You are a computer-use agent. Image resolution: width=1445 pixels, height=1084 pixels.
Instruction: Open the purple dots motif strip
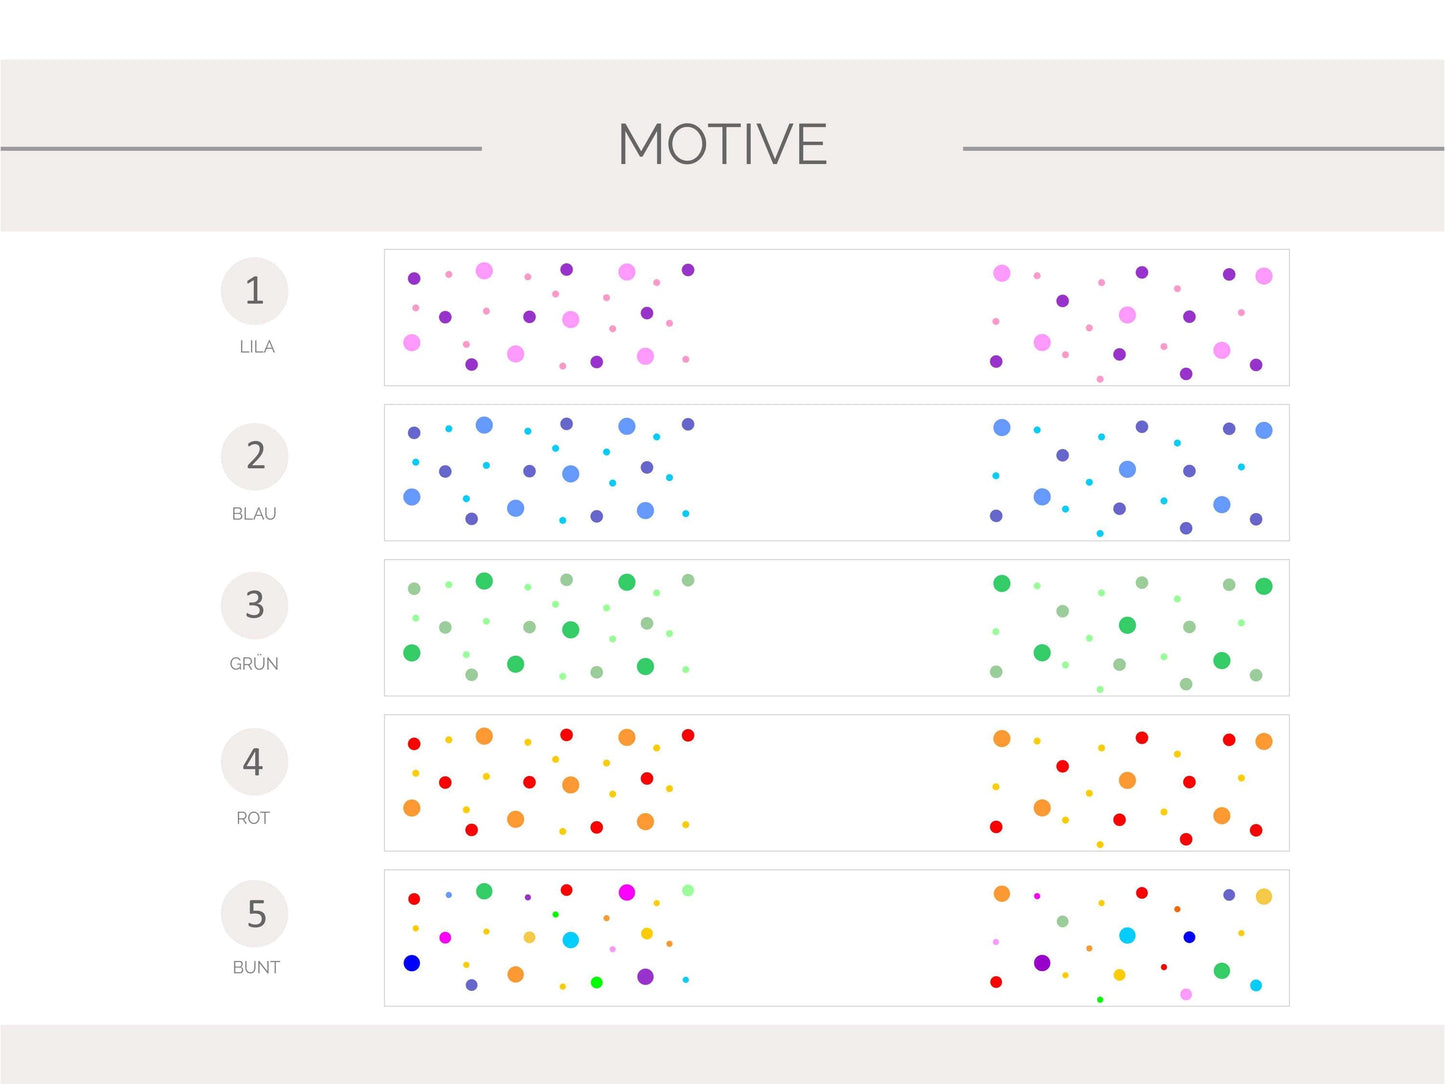[836, 318]
